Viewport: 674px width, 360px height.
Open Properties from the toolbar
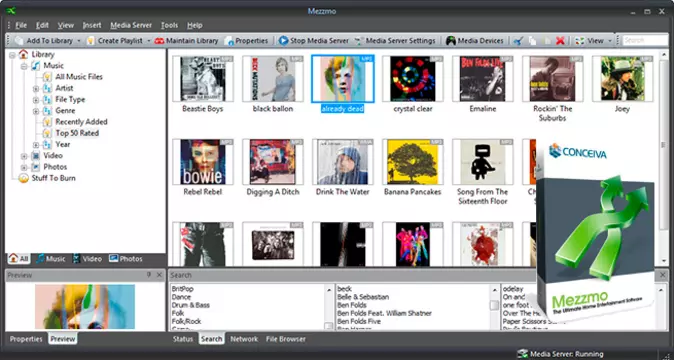[x=247, y=41]
